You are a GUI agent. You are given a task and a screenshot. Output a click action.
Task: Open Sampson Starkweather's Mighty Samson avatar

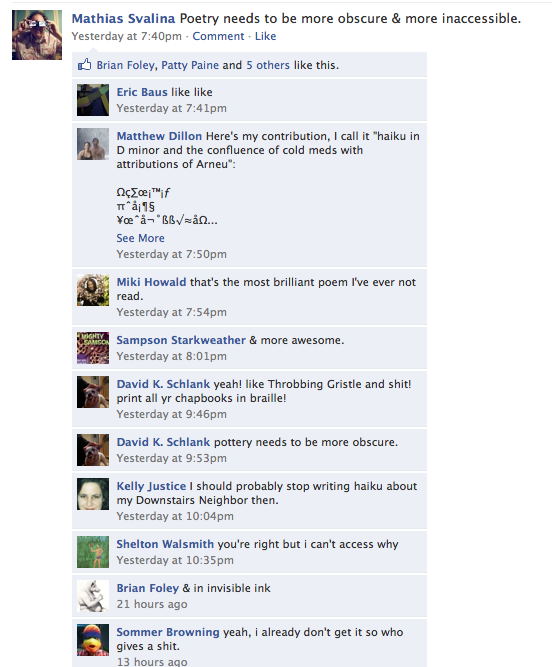coord(93,348)
